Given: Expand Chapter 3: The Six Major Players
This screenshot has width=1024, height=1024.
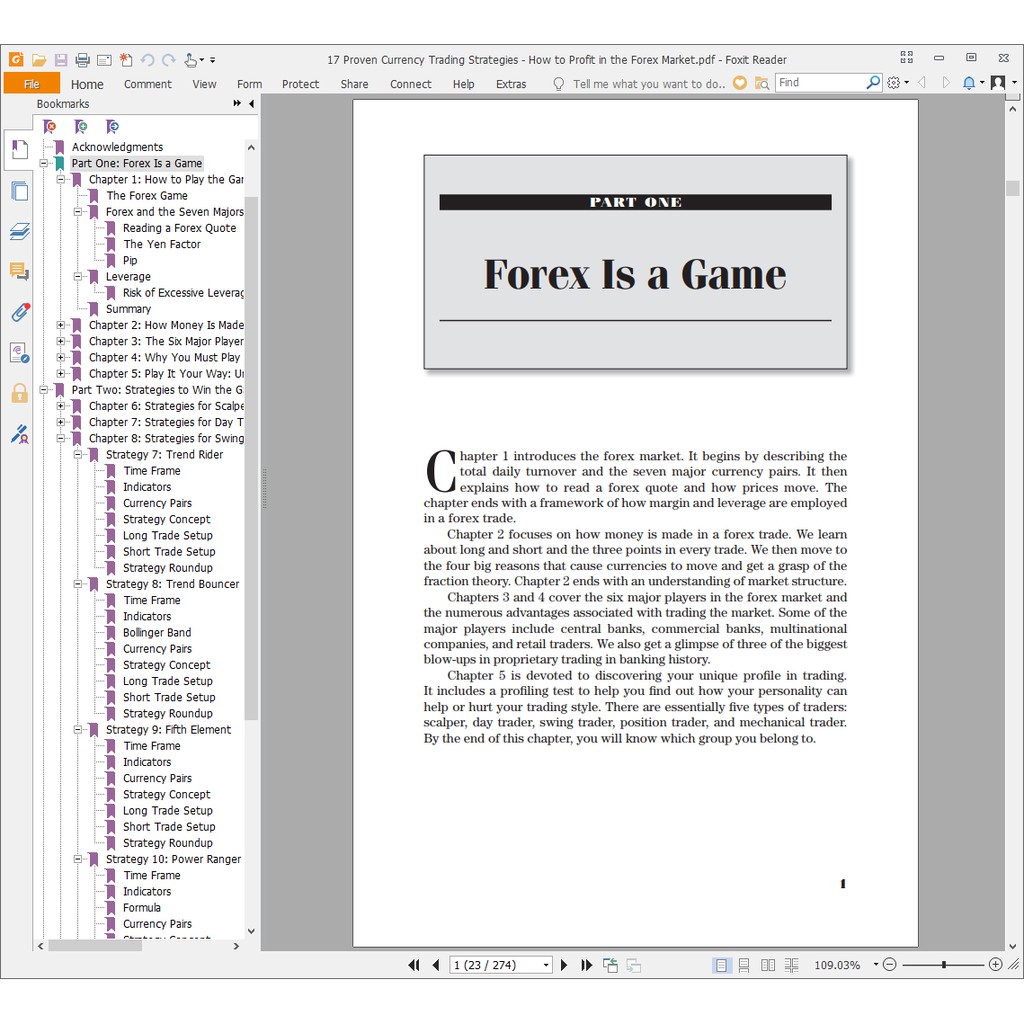Looking at the screenshot, I should 61,341.
